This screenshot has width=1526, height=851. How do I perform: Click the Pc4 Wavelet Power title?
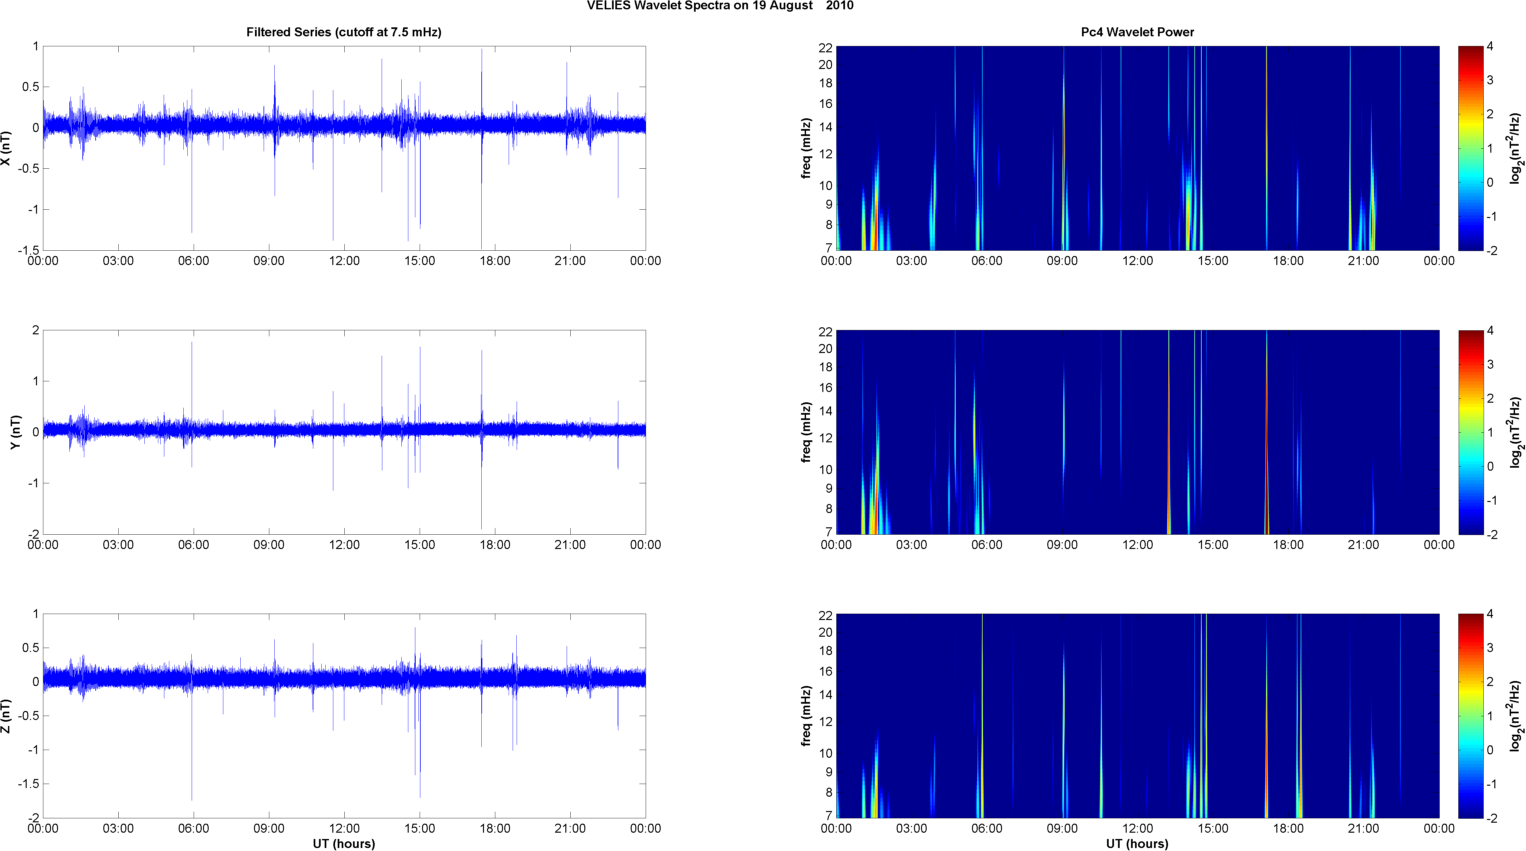point(1137,32)
